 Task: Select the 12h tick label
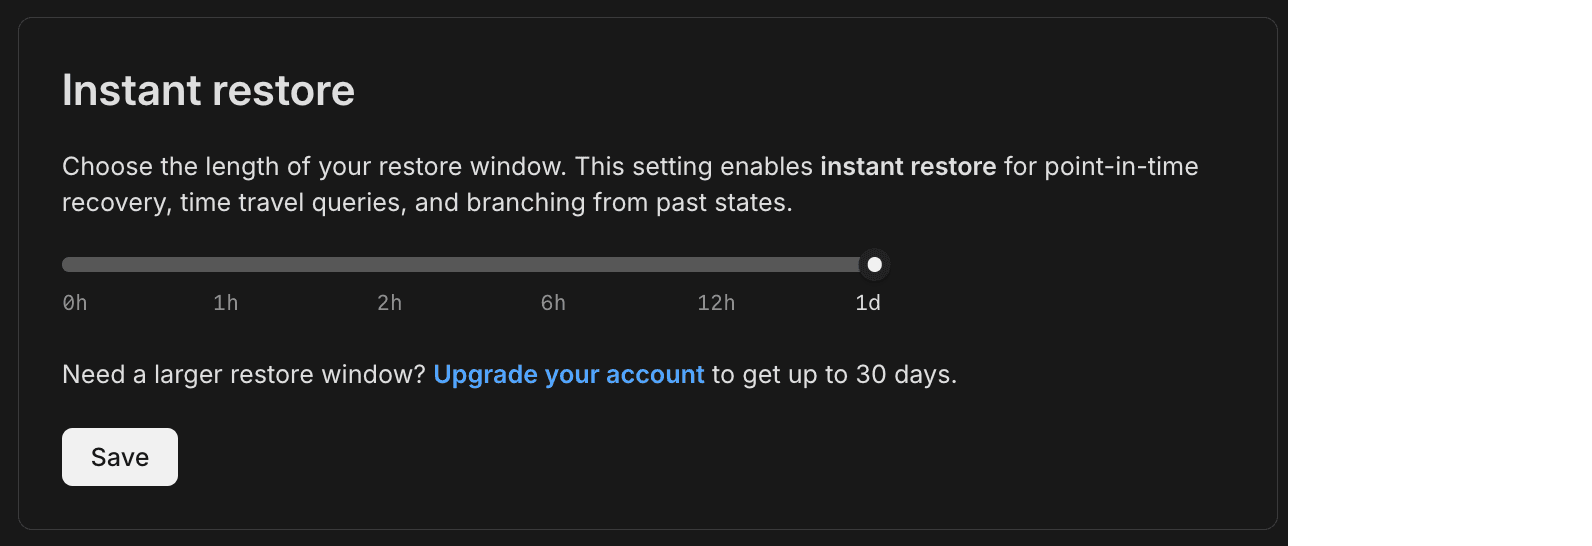tap(716, 303)
